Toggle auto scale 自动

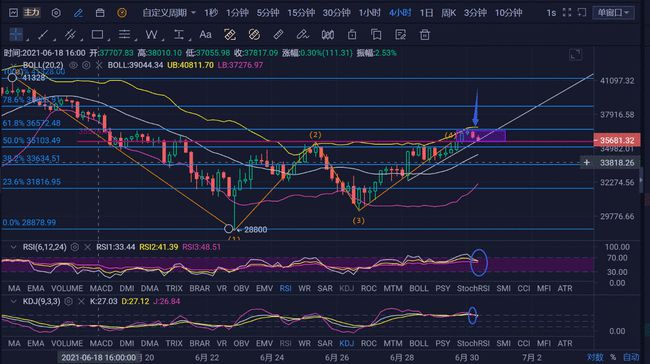pyautogui.click(x=631, y=357)
